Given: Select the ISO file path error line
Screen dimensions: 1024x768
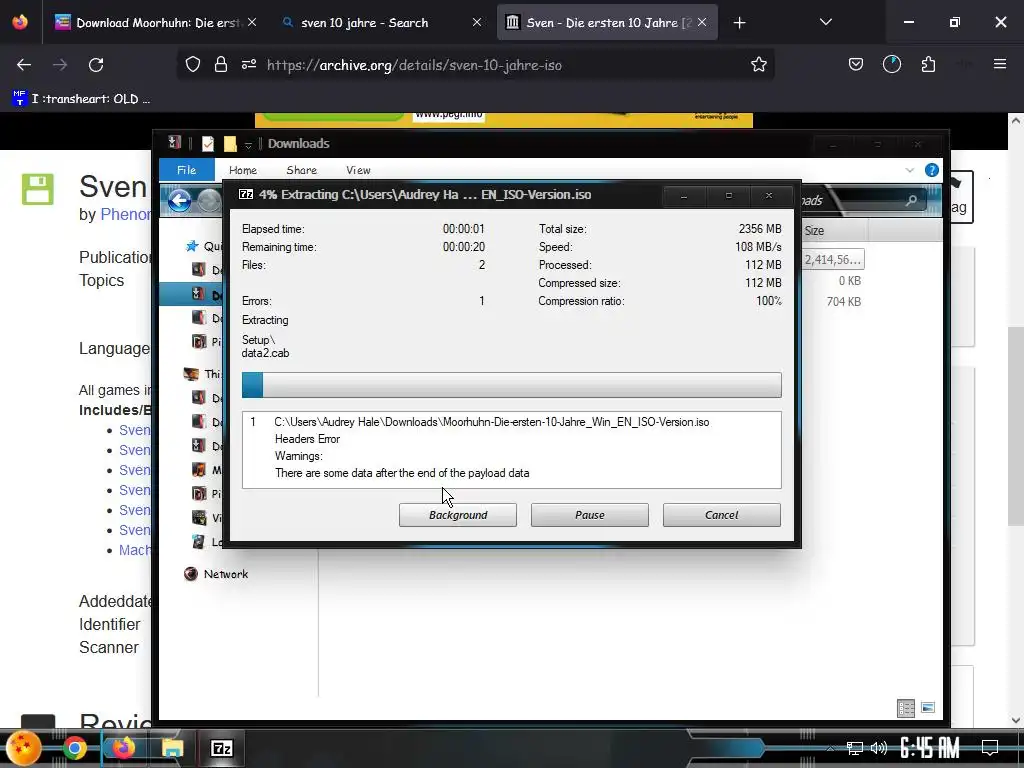Looking at the screenshot, I should (492, 422).
